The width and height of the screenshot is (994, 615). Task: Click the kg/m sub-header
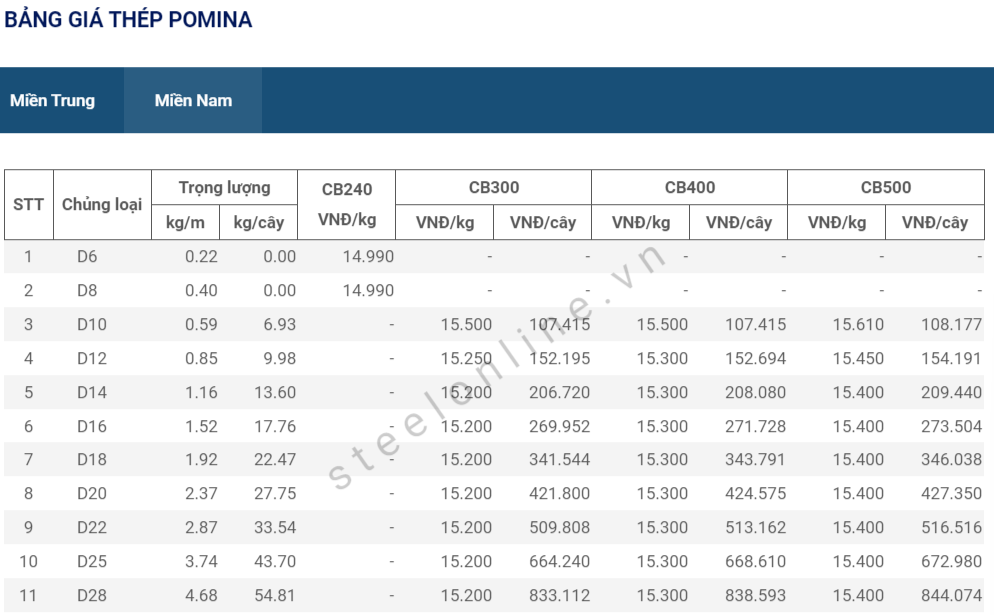pos(185,223)
